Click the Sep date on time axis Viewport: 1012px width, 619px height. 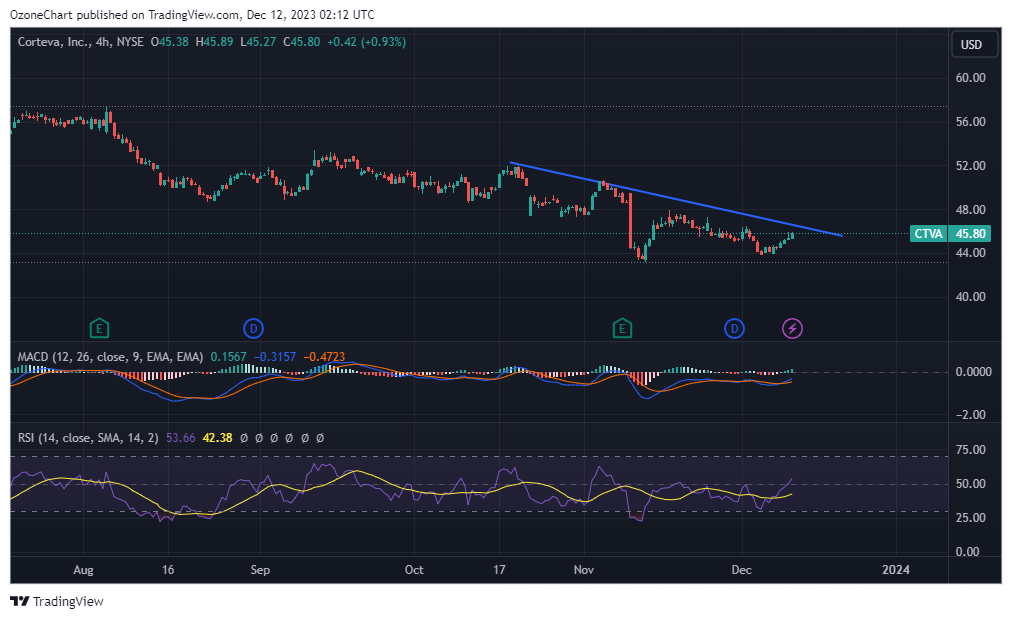tap(260, 570)
